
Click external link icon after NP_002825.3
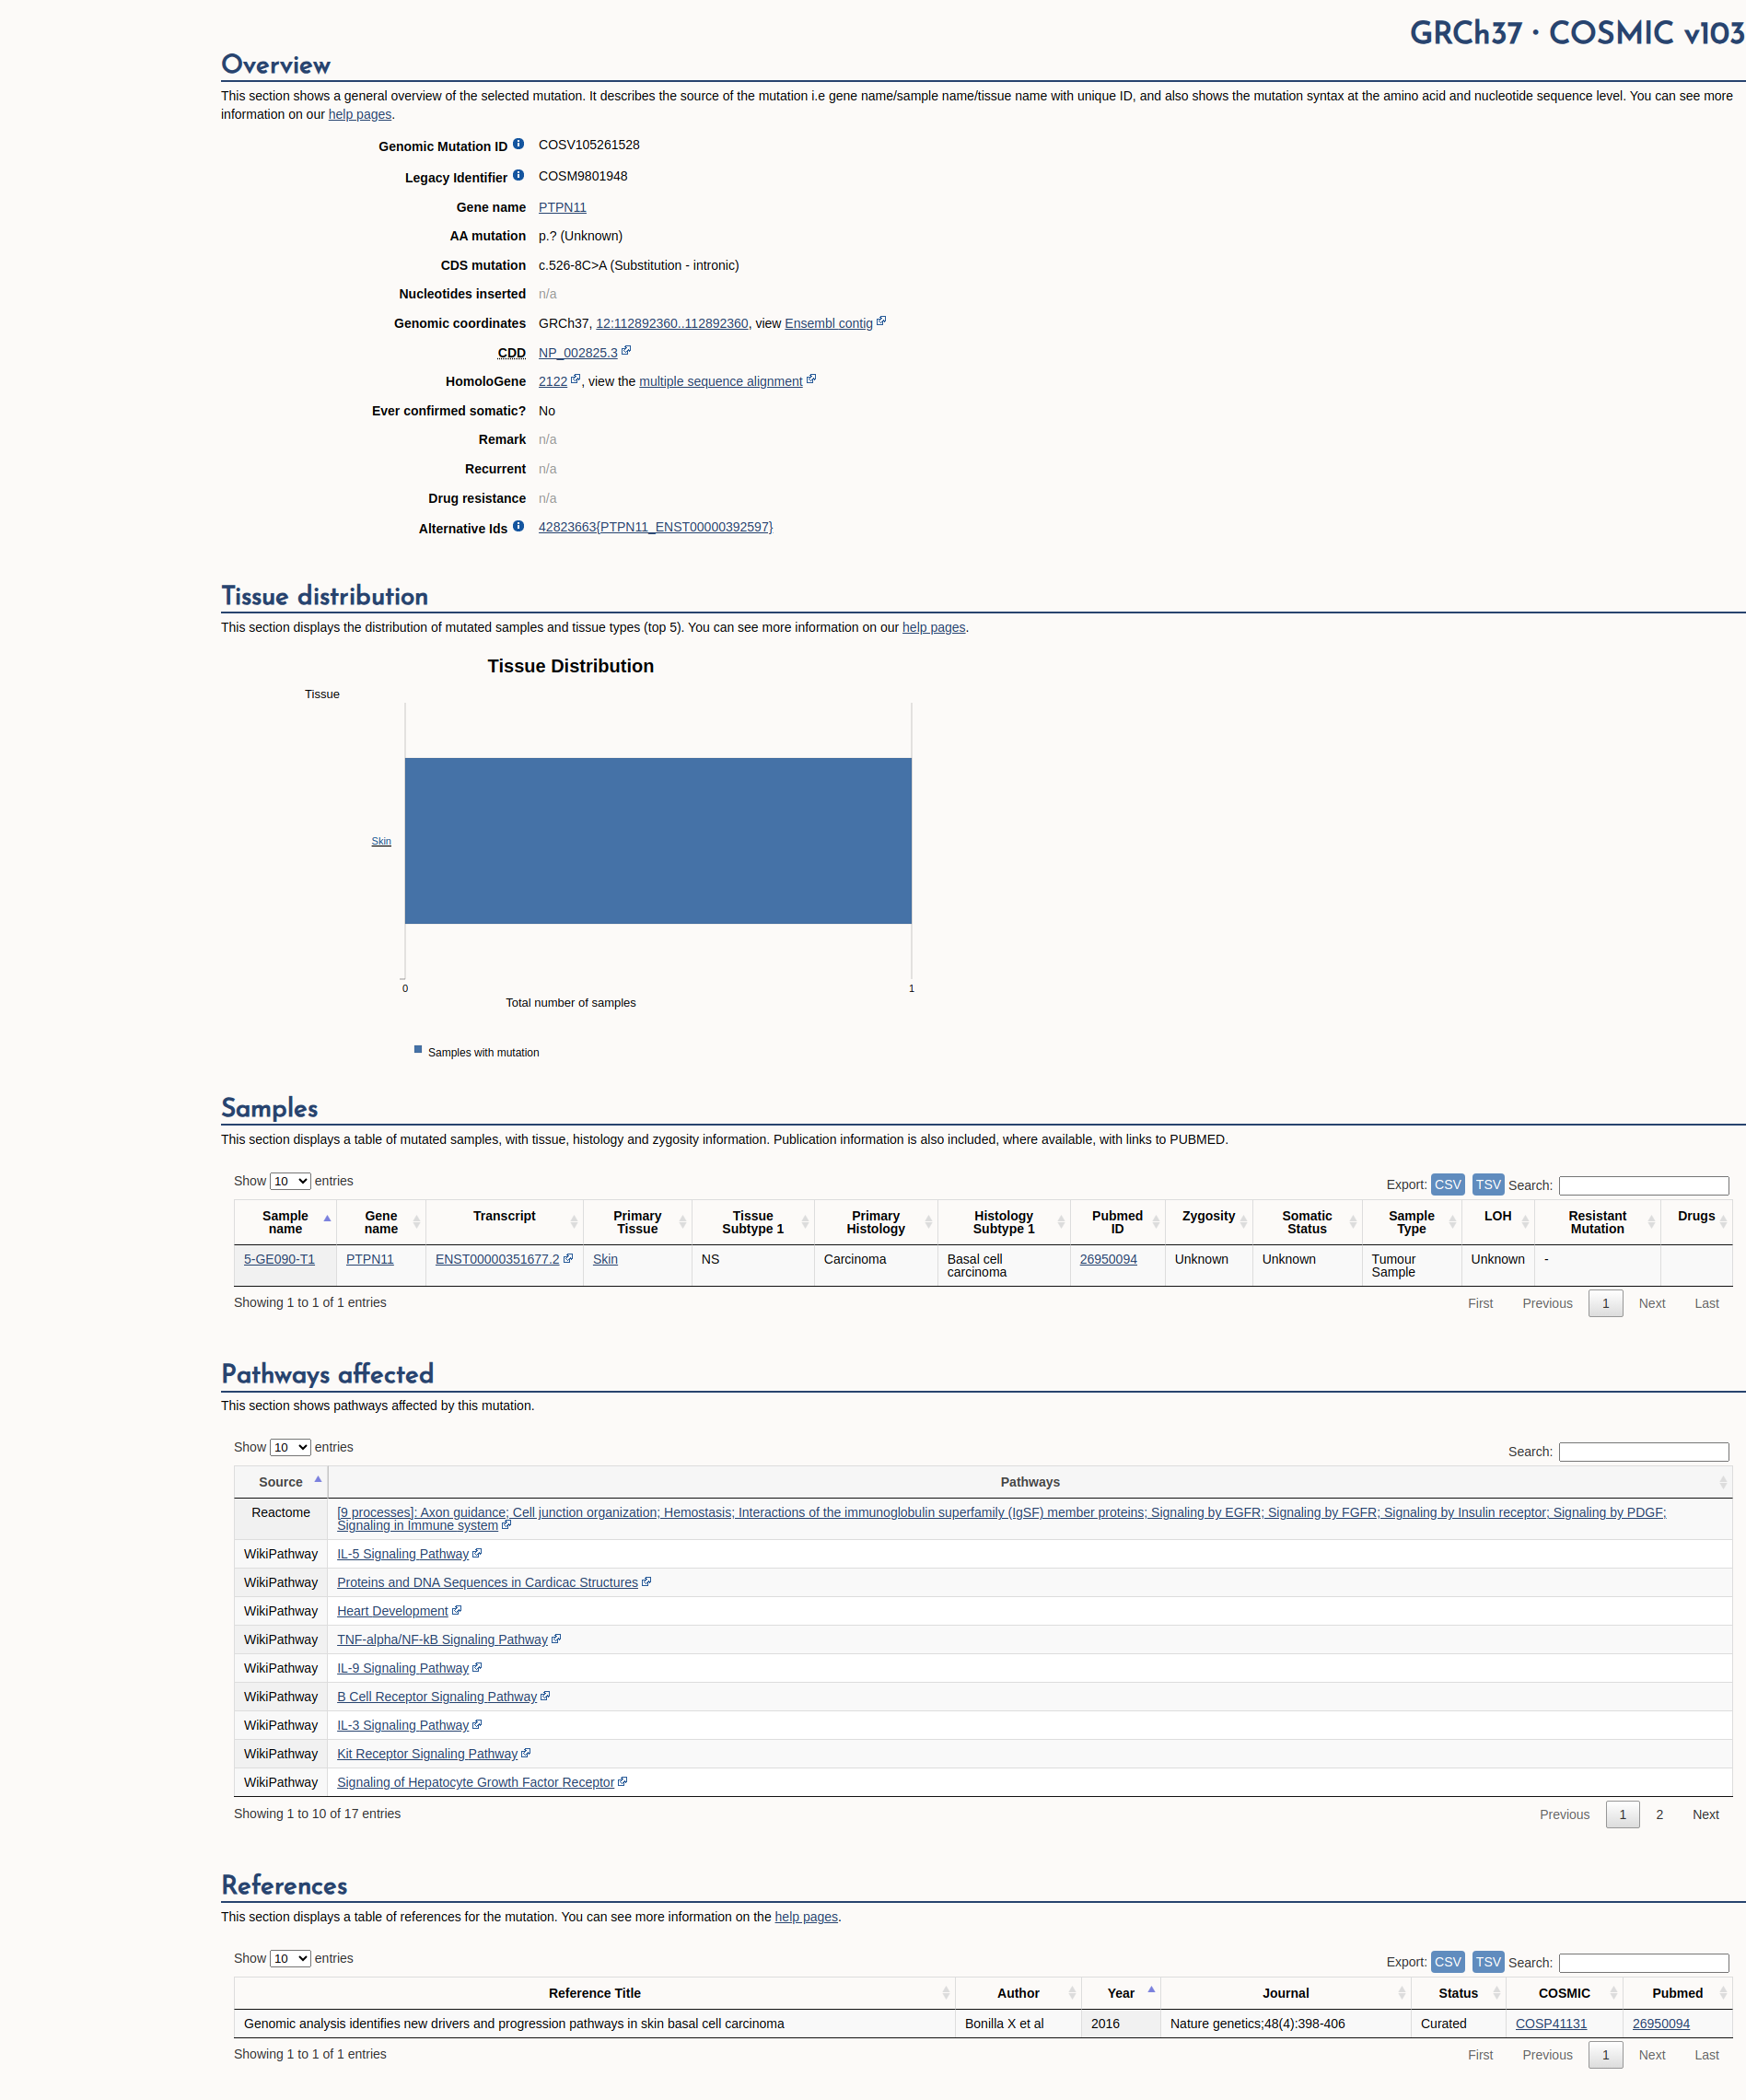pos(626,351)
